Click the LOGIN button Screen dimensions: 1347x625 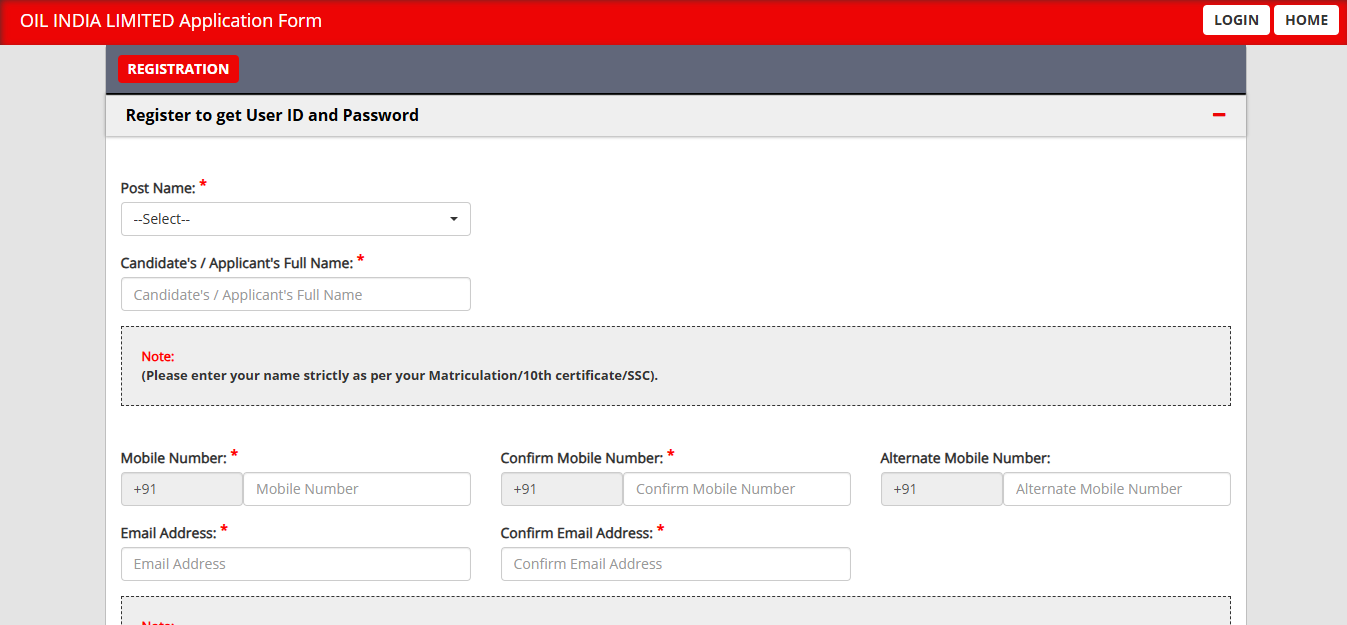[1236, 20]
